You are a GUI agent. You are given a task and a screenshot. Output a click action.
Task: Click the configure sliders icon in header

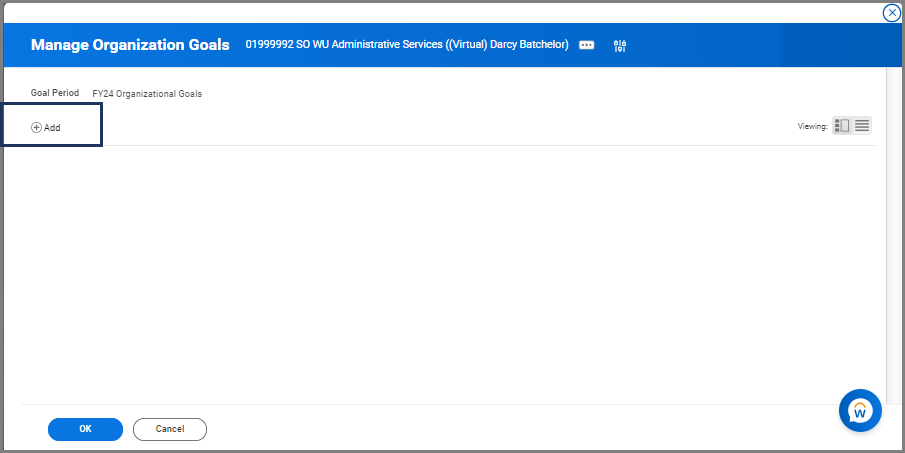[x=619, y=45]
